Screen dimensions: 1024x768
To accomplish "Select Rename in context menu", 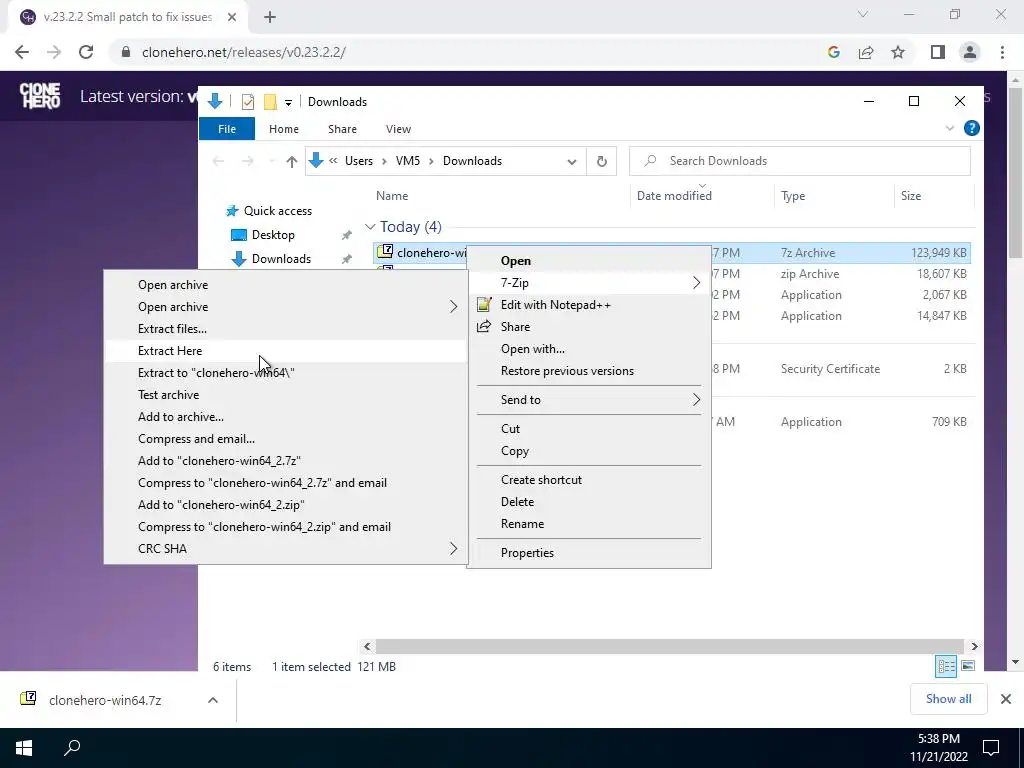I will click(x=589, y=524).
